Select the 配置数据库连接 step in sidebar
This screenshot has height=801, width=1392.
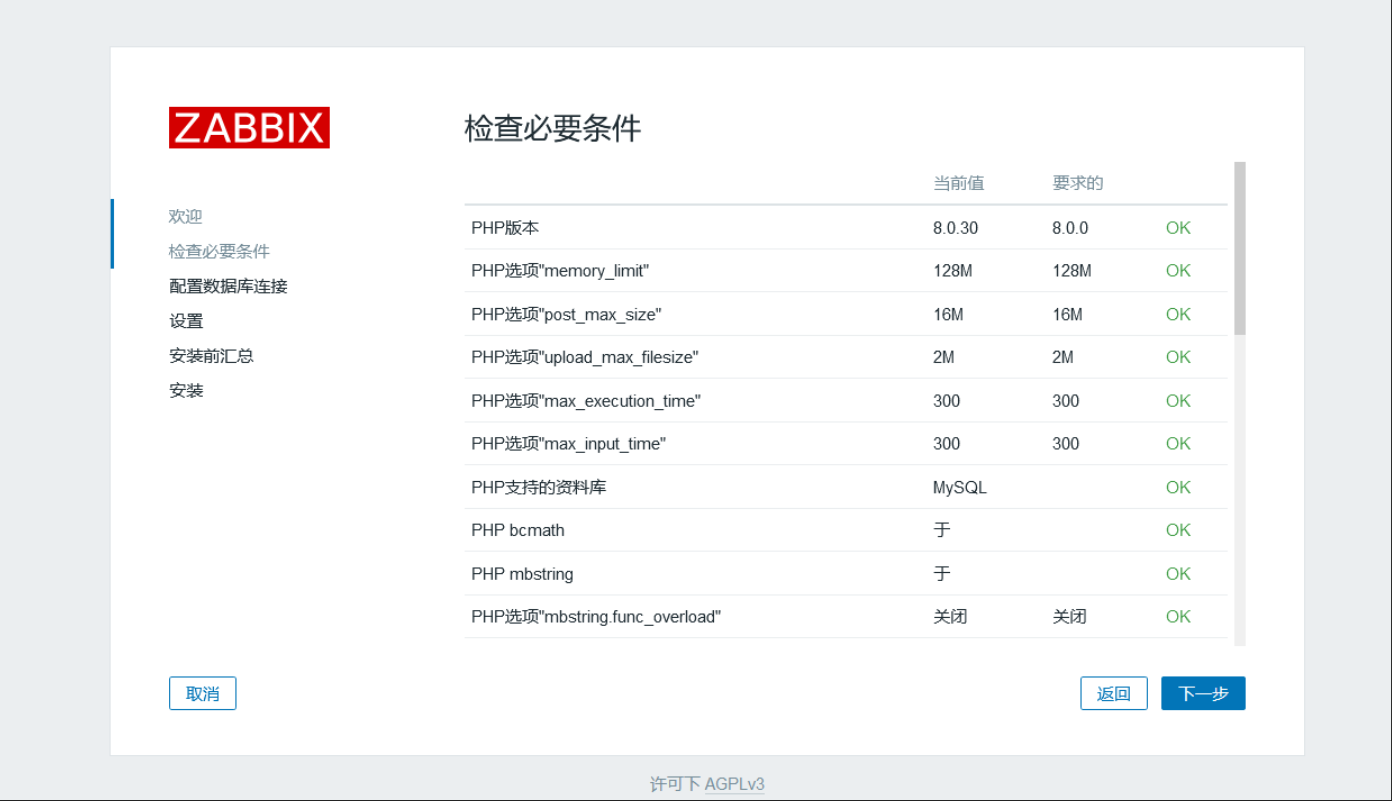pos(228,286)
